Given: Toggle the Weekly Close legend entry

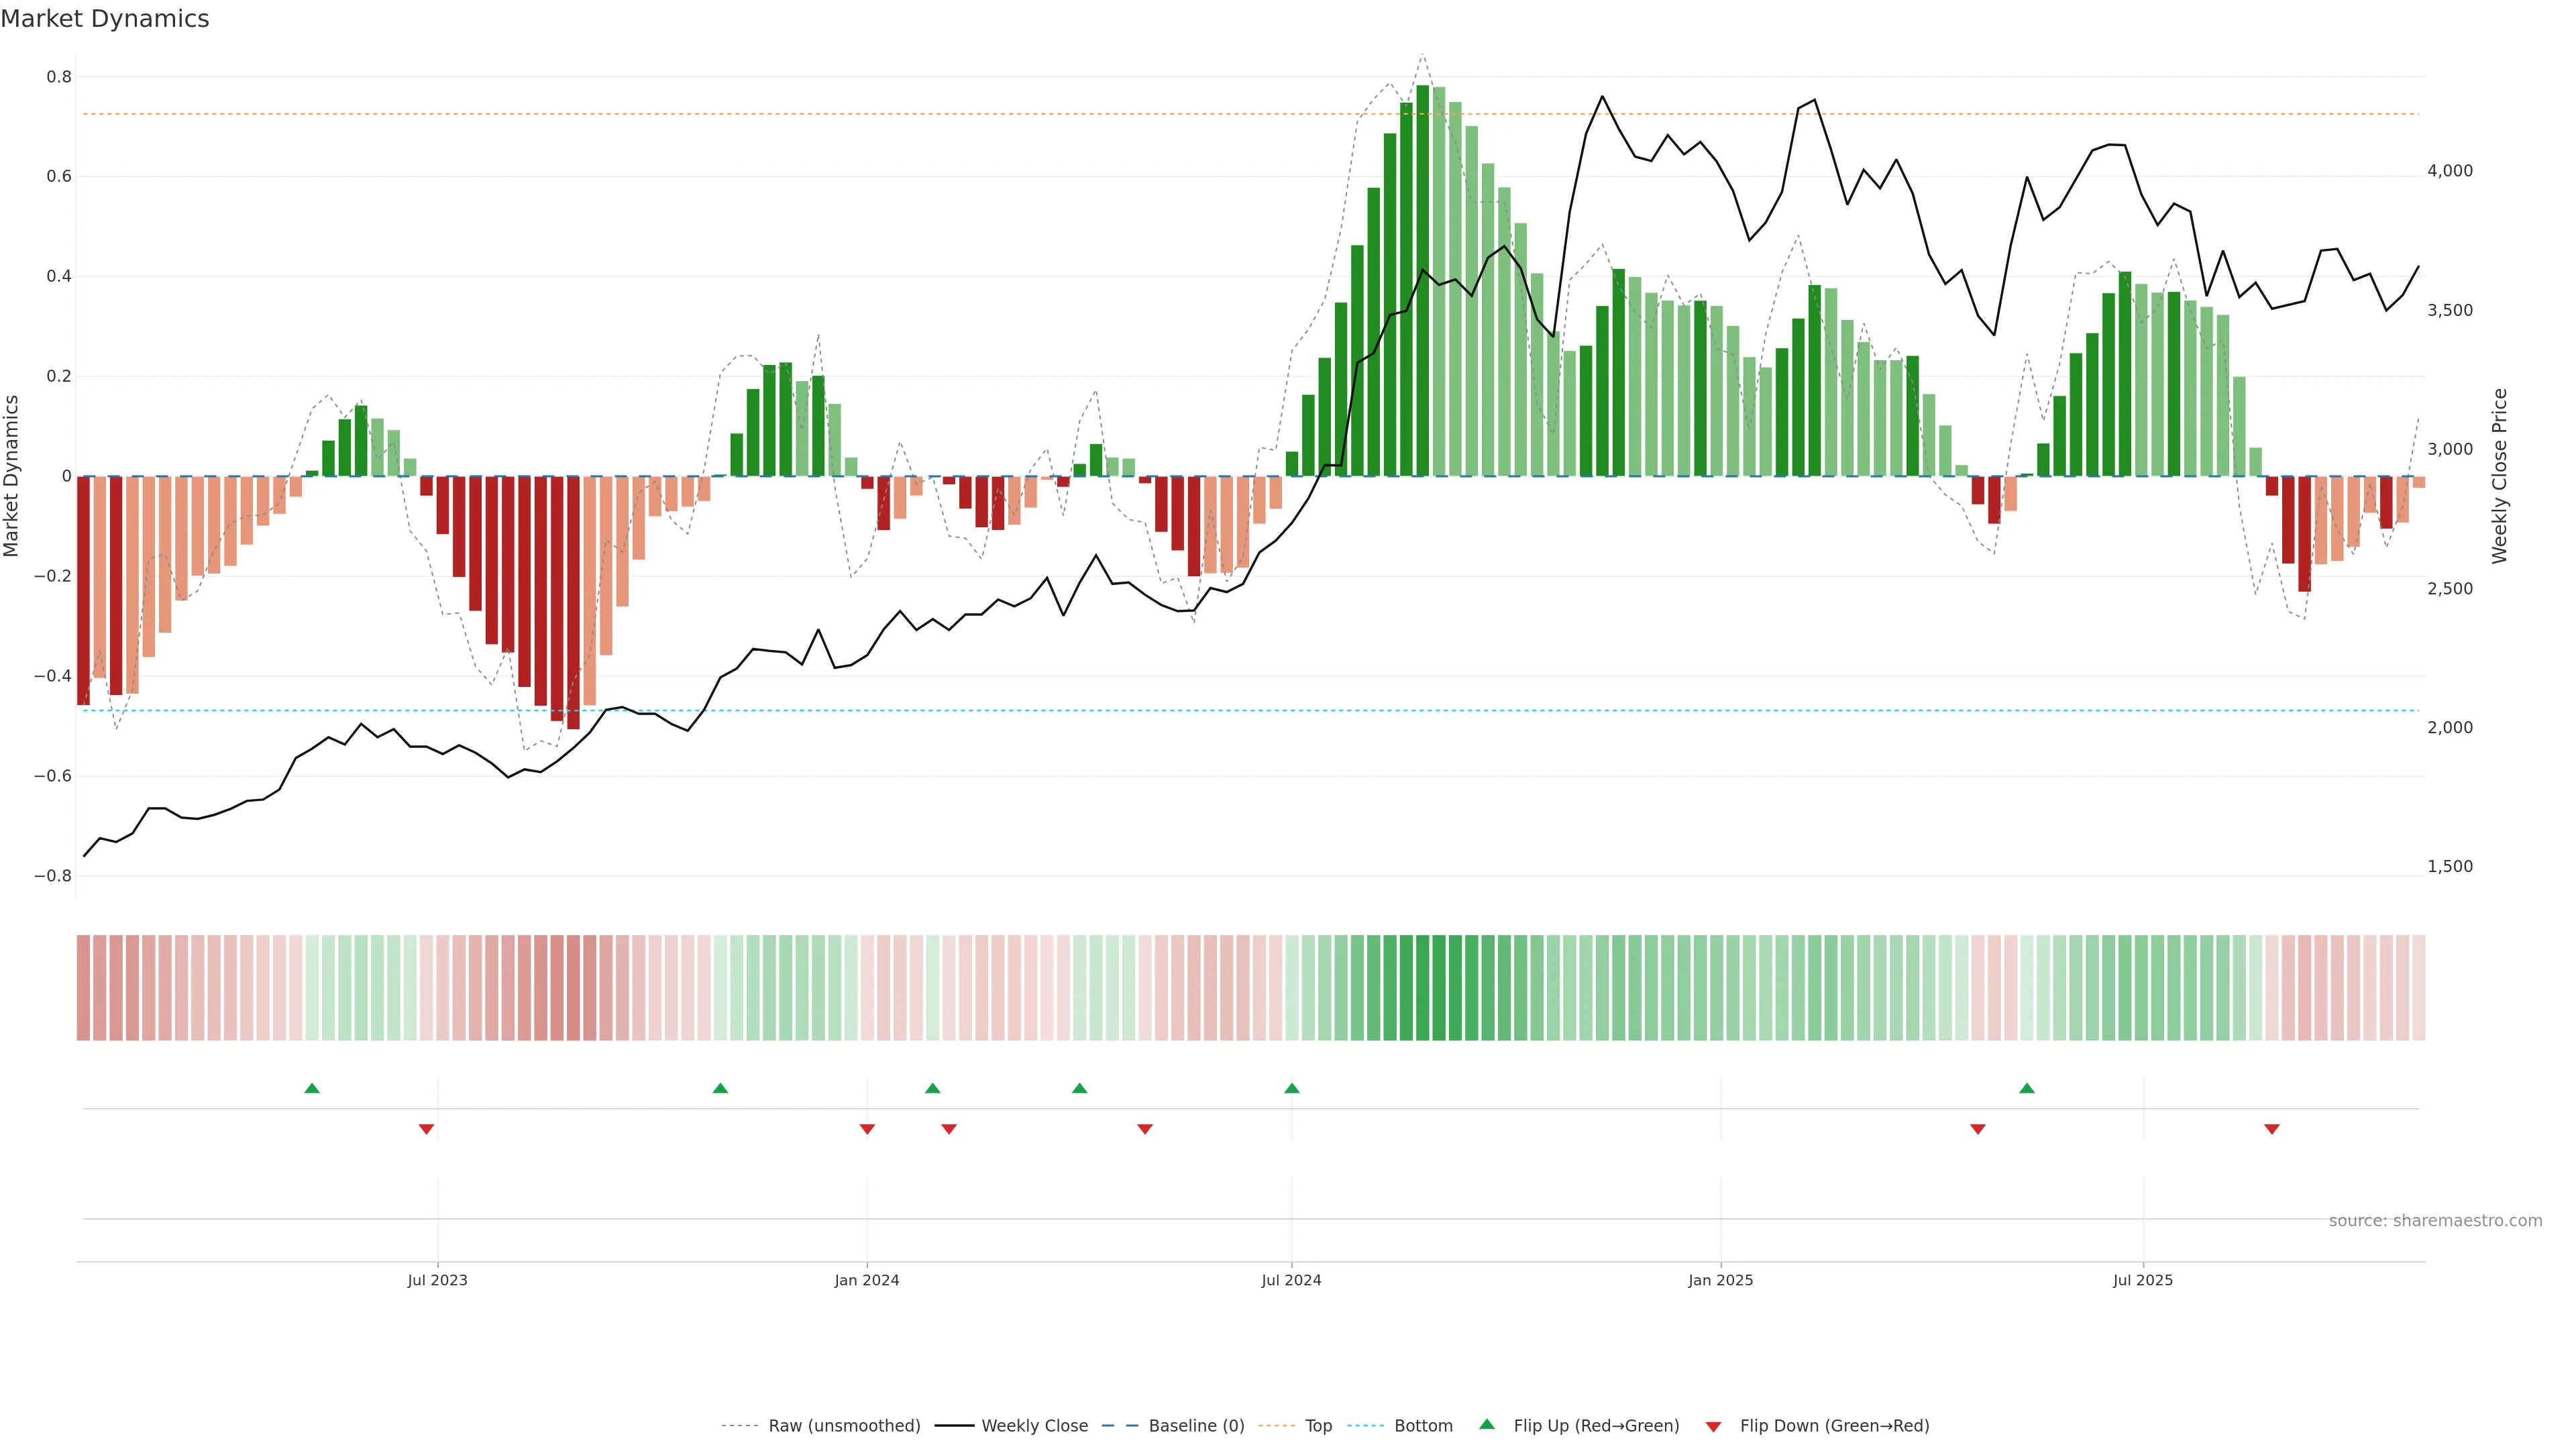Looking at the screenshot, I should click(x=1034, y=1426).
